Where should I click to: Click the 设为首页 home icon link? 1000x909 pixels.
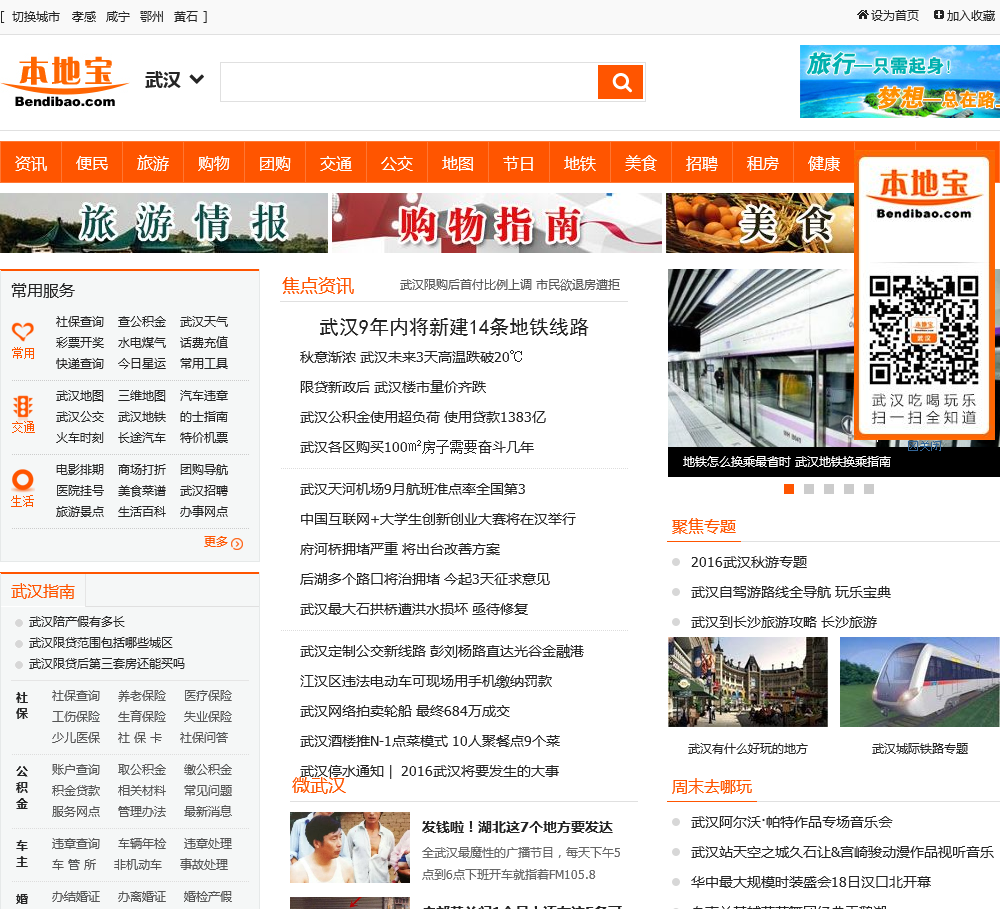point(887,15)
